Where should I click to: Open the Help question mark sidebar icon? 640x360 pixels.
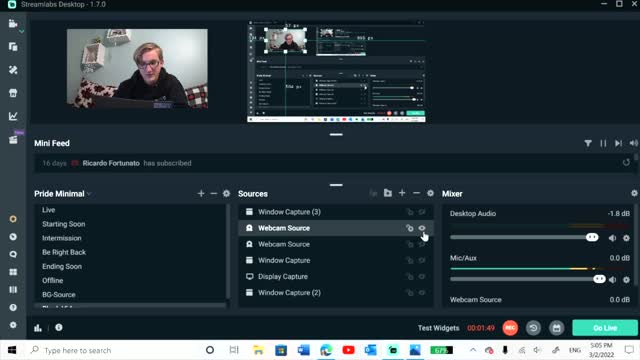point(13,307)
